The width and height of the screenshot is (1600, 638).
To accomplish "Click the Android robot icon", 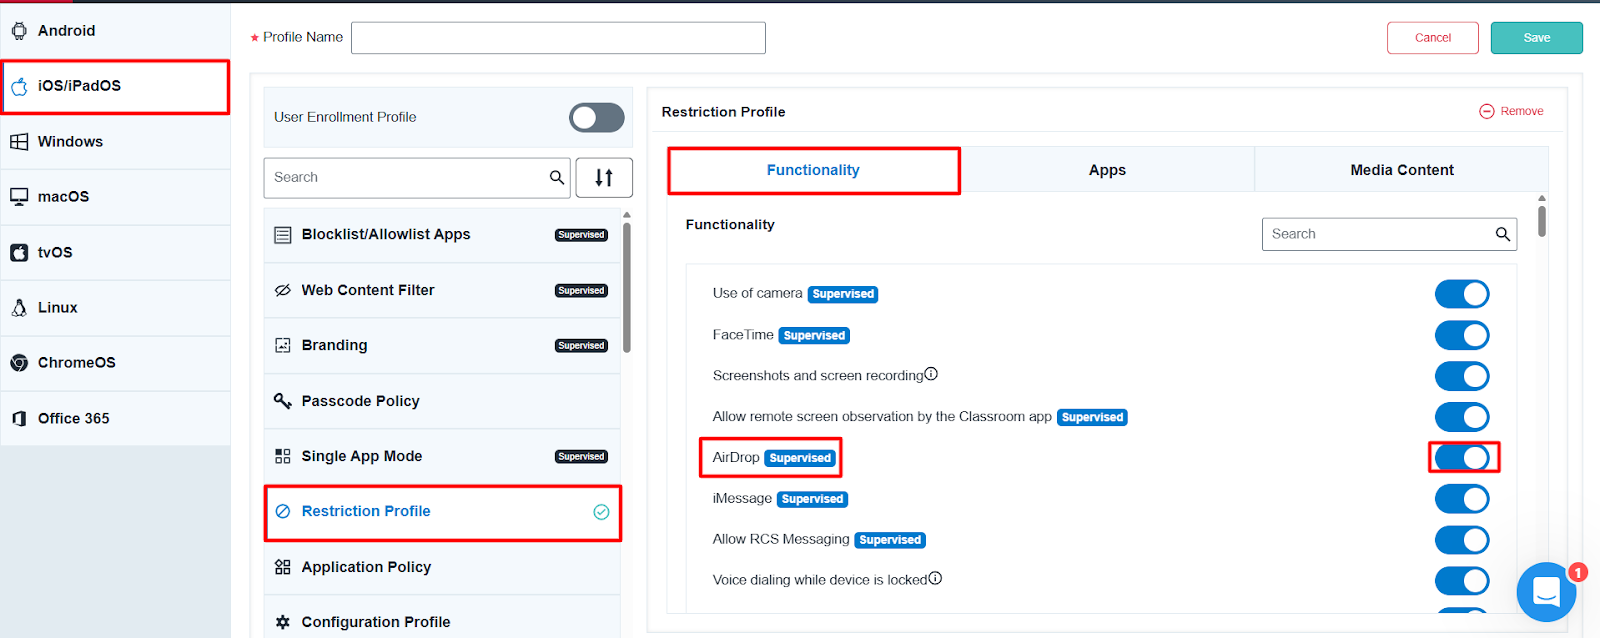I will pyautogui.click(x=19, y=31).
